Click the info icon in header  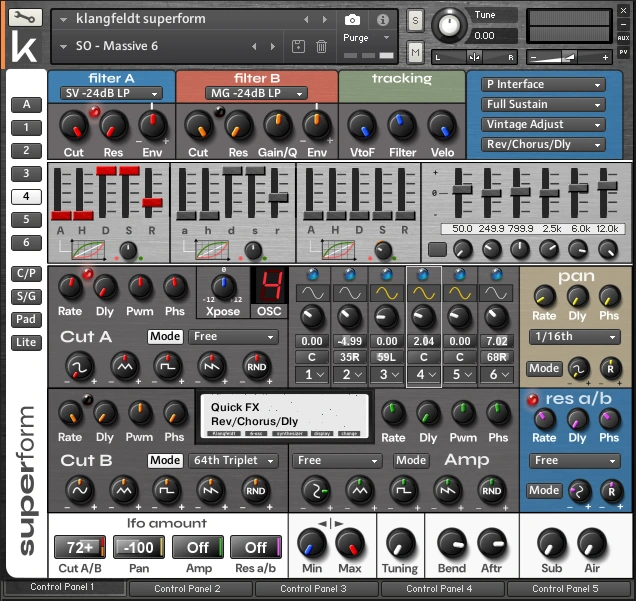coord(381,19)
